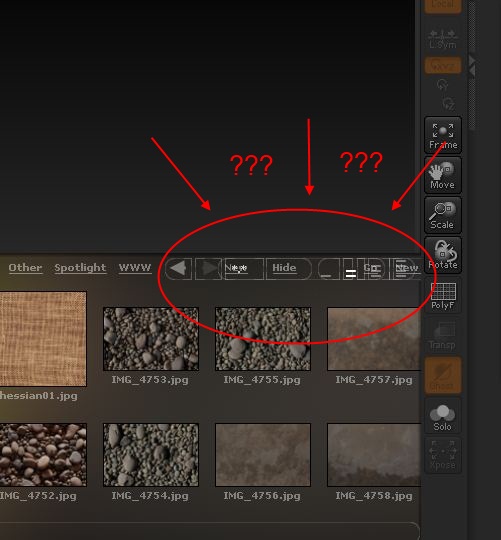Select the Move canvas tool
Viewport: 501px width, 540px height.
pos(443,175)
